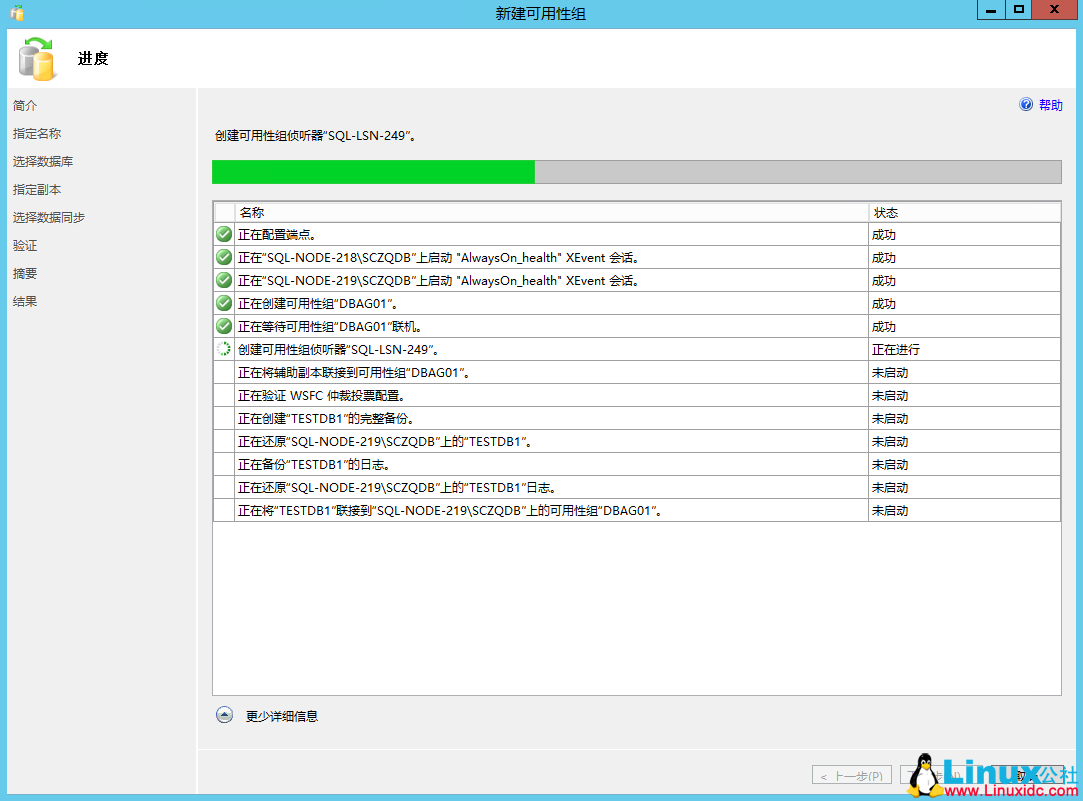Click the green progress bar
Image resolution: width=1083 pixels, height=801 pixels.
click(x=373, y=171)
